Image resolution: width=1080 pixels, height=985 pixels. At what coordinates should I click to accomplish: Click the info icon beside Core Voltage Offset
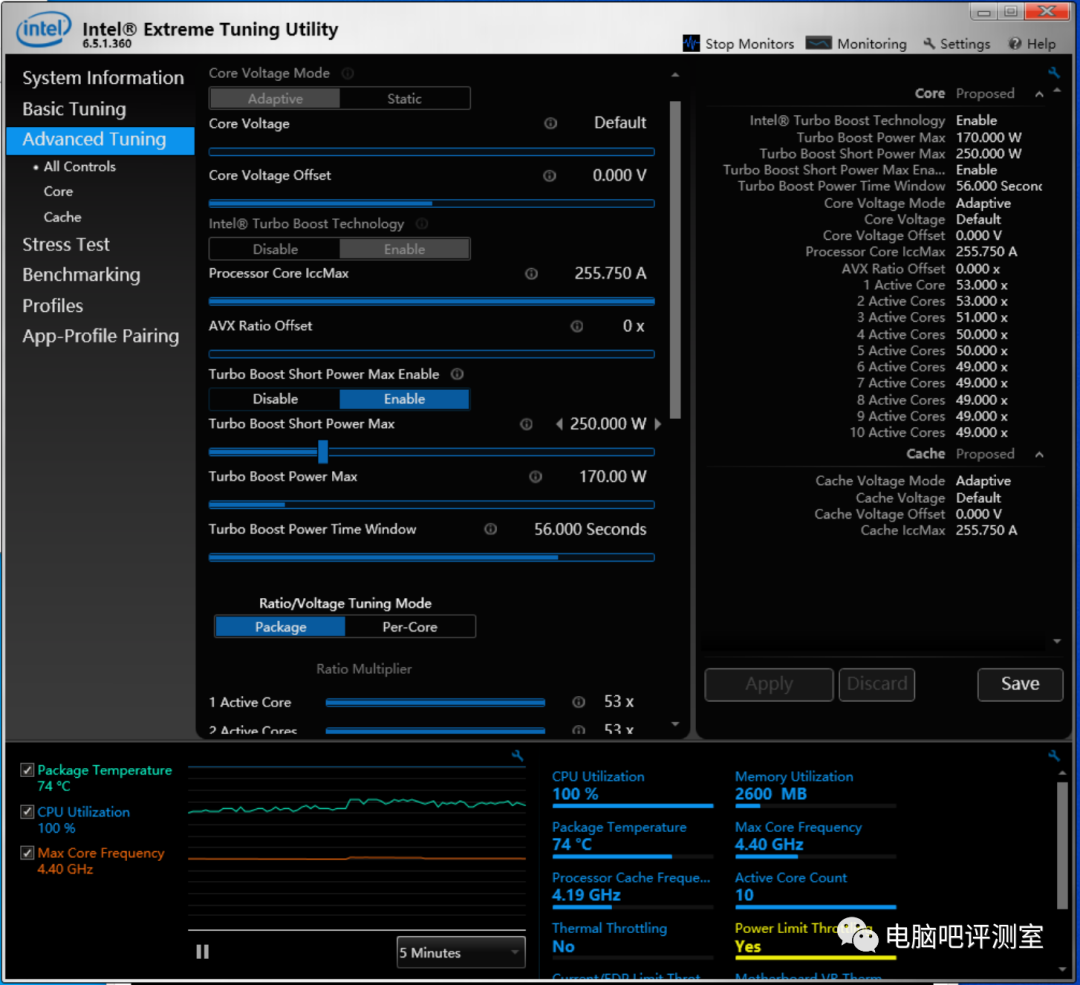tap(549, 176)
